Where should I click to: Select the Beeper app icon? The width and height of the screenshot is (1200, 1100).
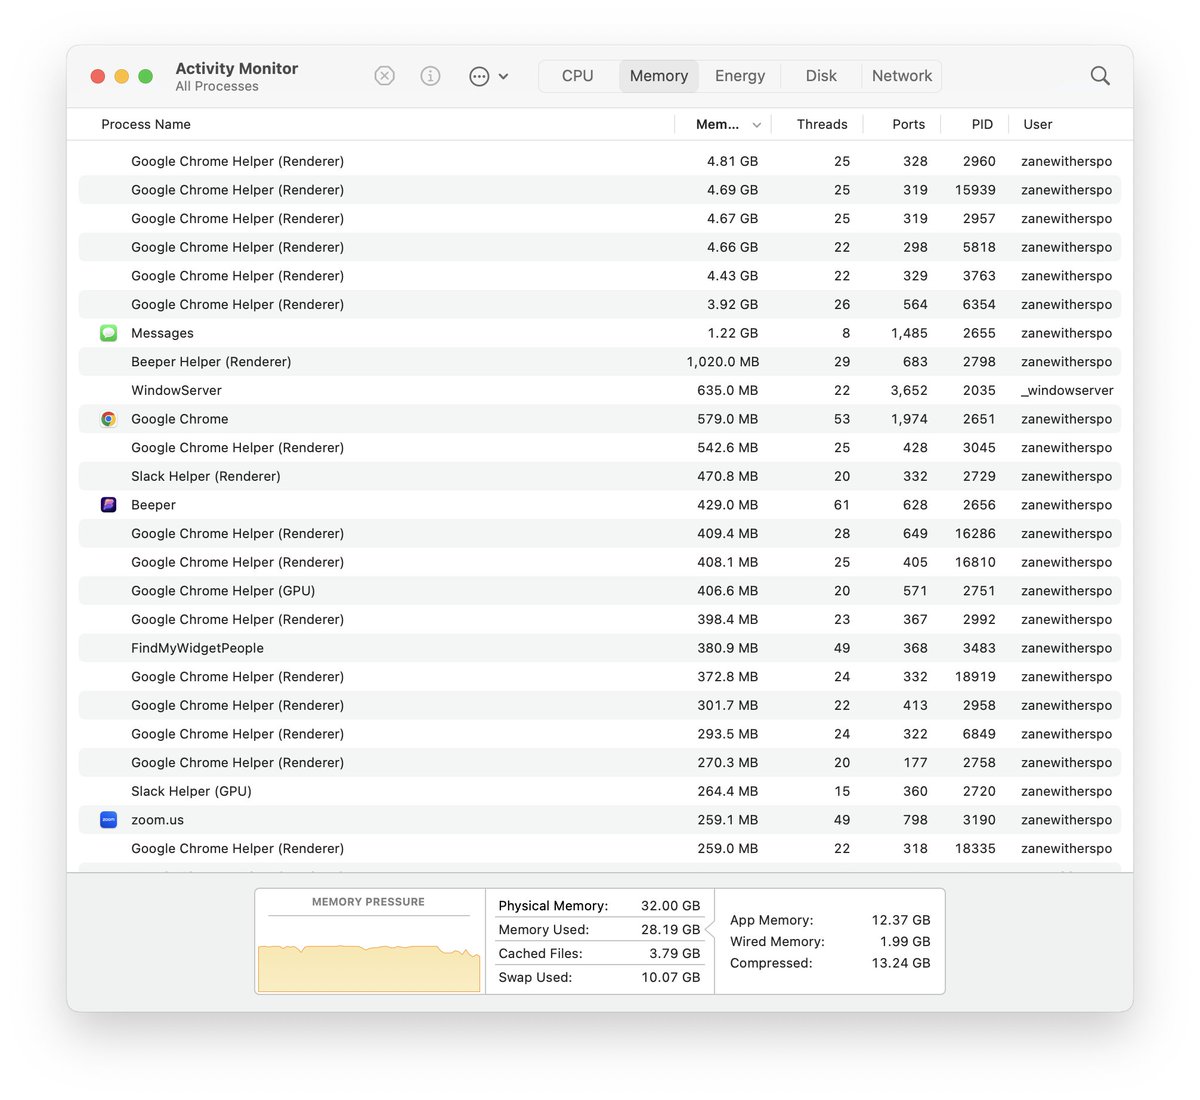pos(109,505)
